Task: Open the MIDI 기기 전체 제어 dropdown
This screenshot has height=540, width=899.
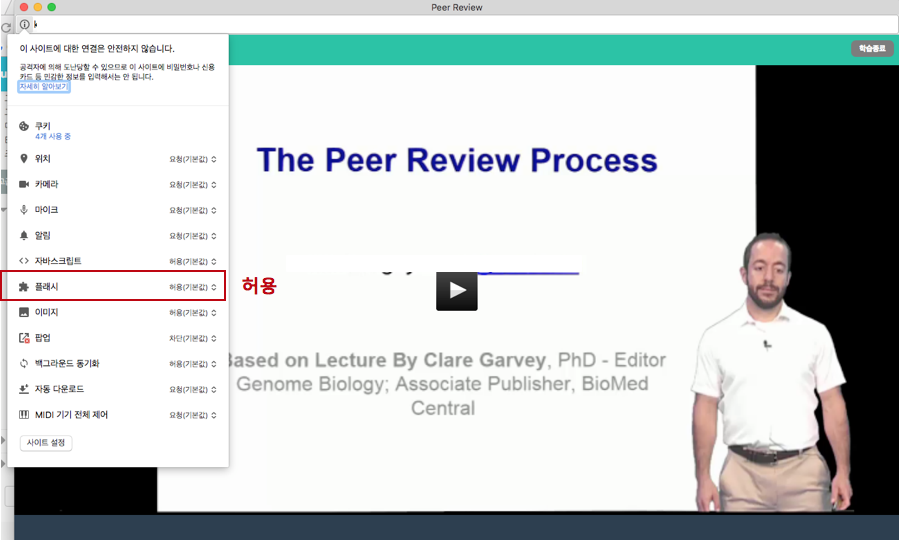Action: [x=193, y=415]
